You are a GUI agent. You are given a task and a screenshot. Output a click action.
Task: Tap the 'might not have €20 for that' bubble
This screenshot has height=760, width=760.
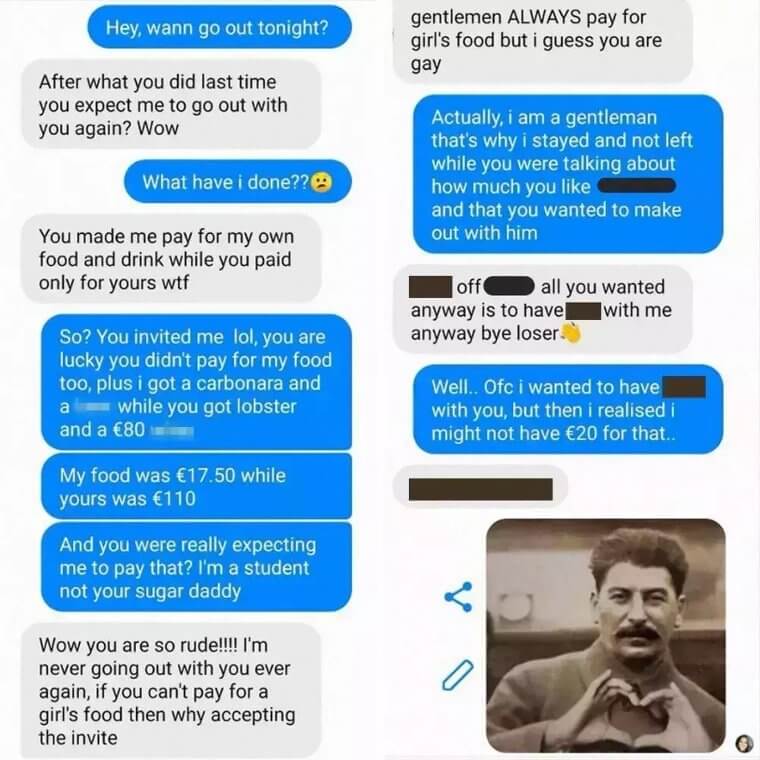568,410
